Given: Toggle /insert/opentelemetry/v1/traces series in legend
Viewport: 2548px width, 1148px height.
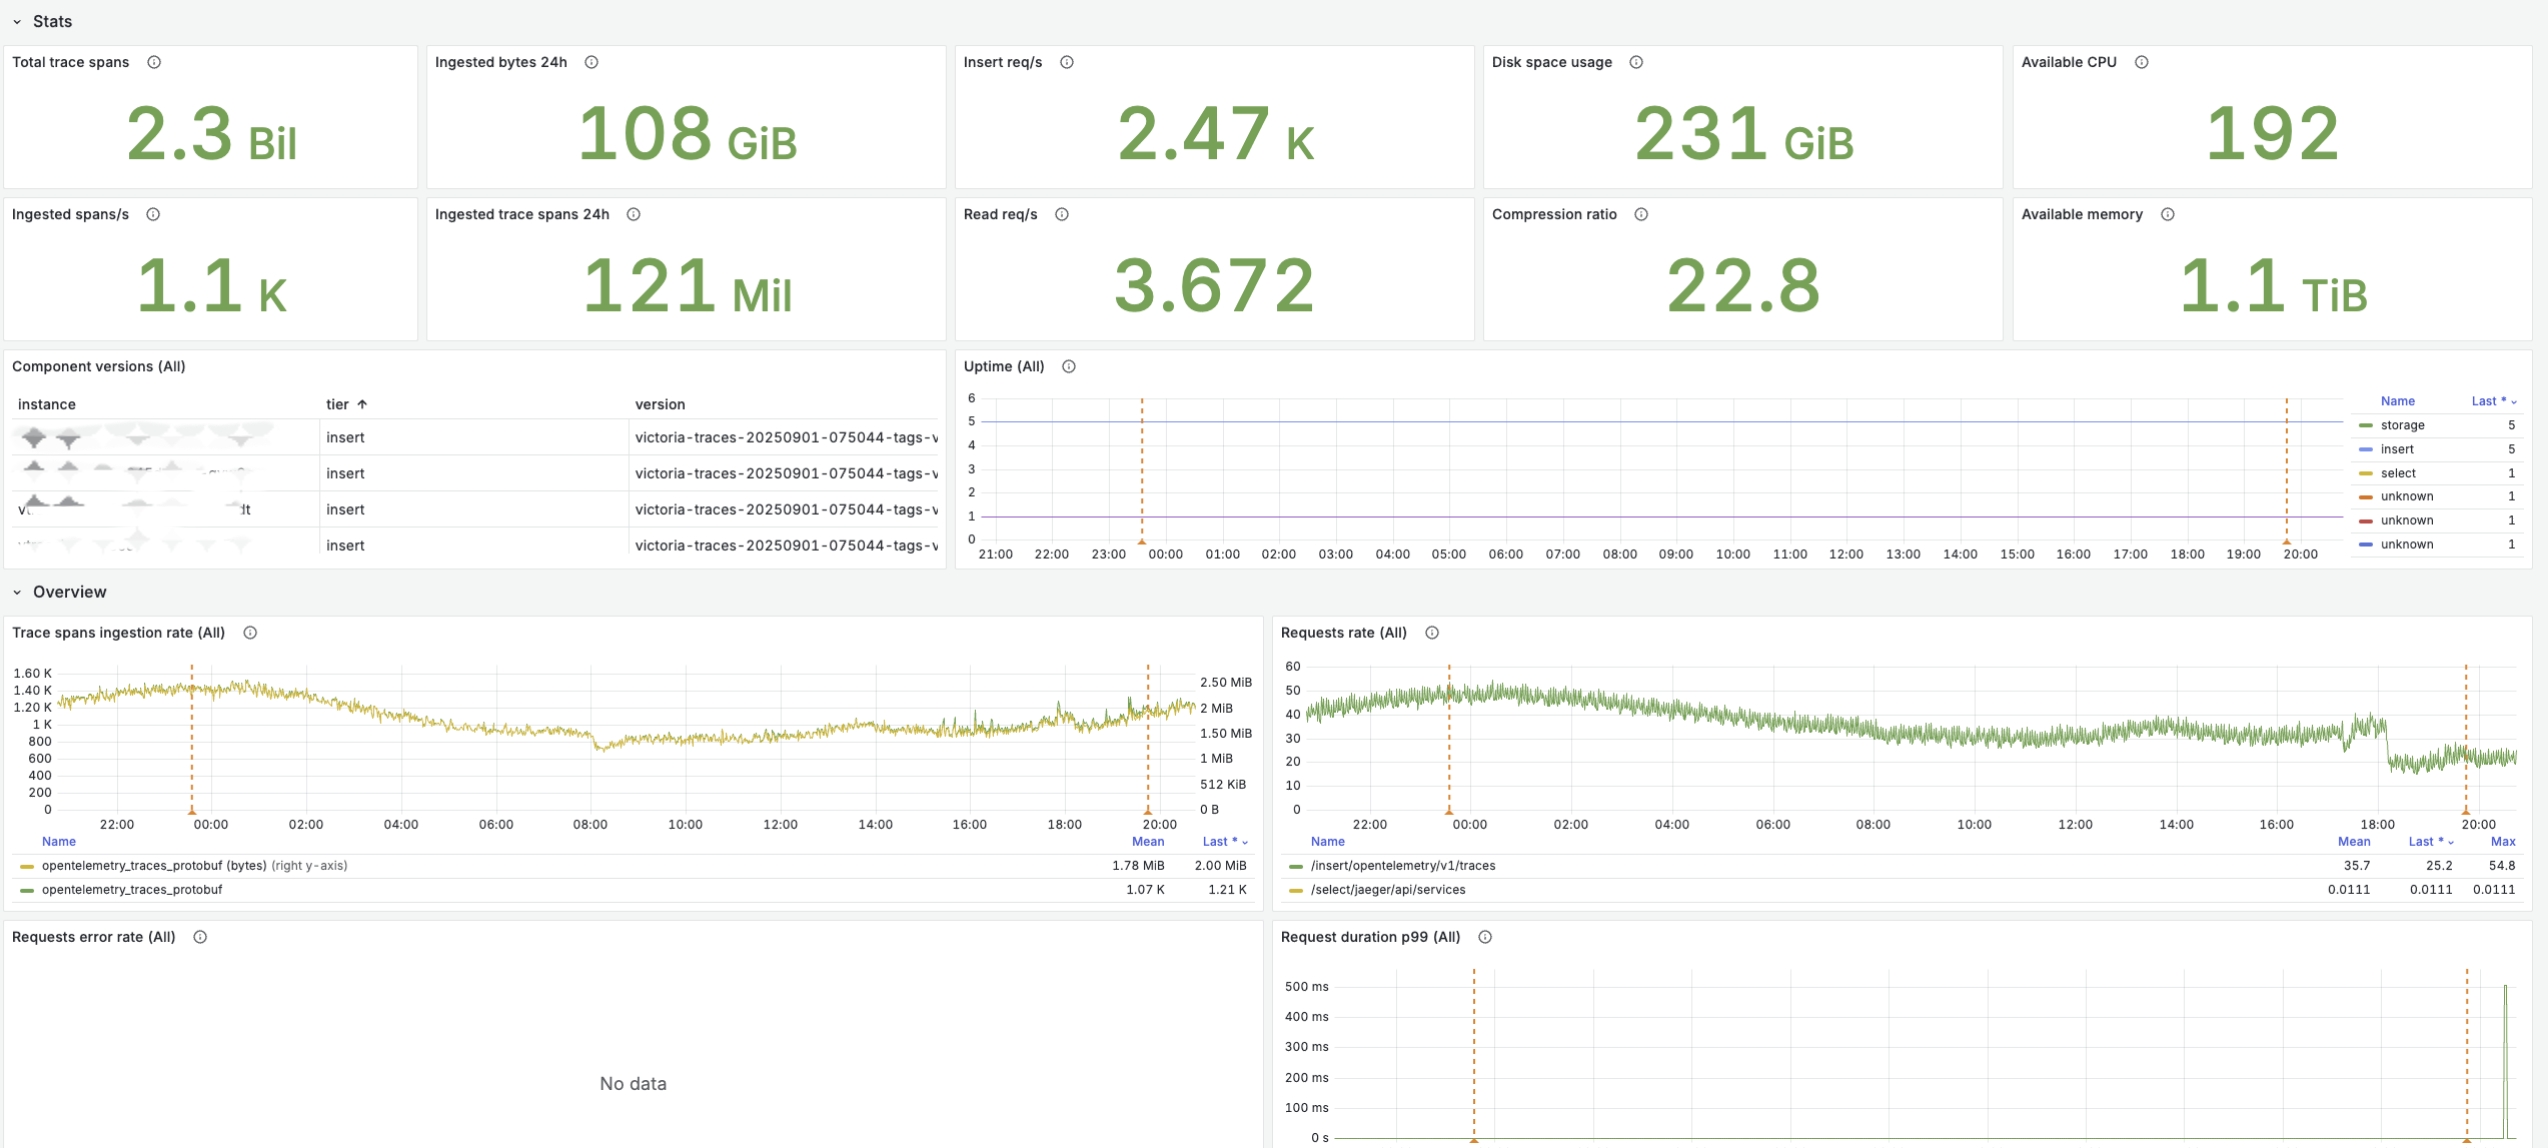Looking at the screenshot, I should (x=1402, y=866).
